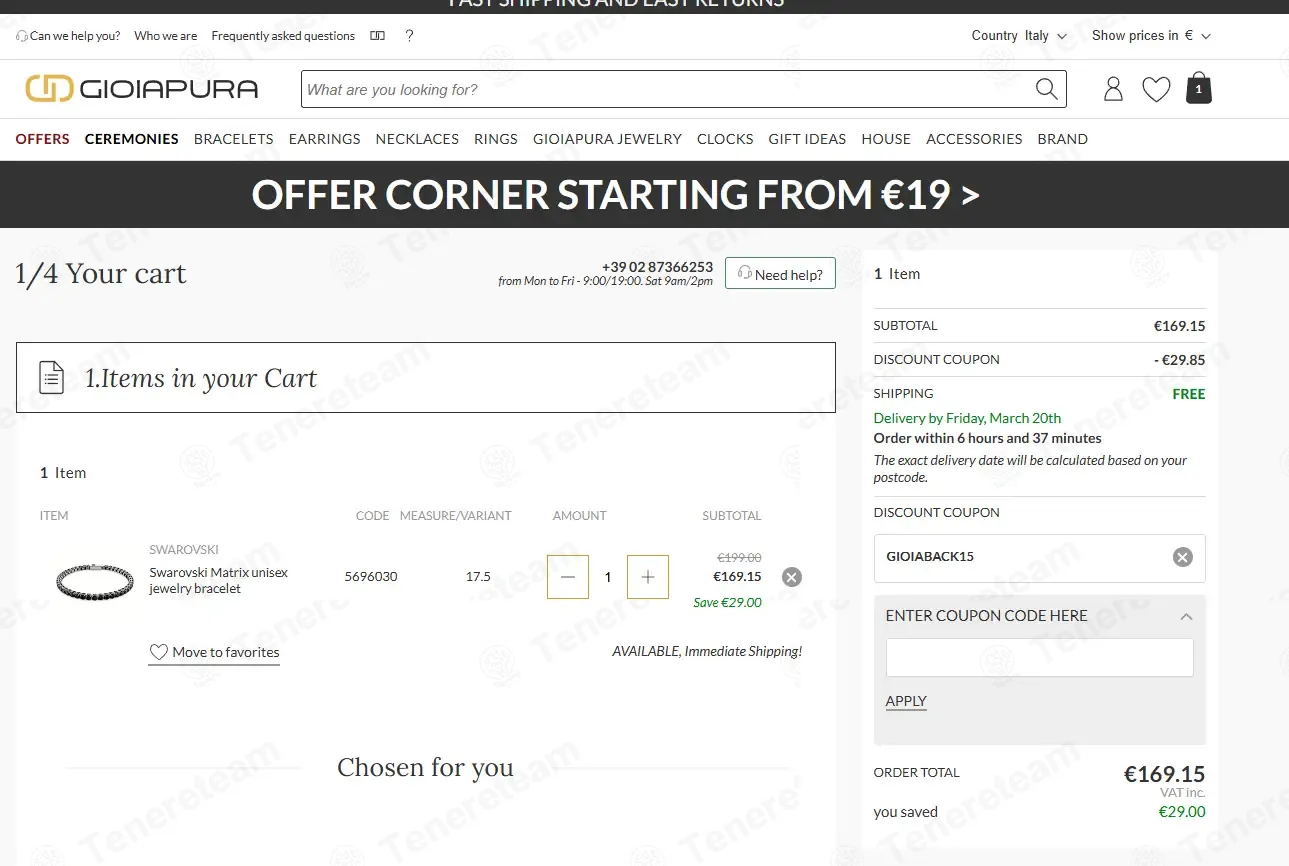Image resolution: width=1289 pixels, height=866 pixels.
Task: Open Show prices in € dropdown
Action: click(x=1151, y=36)
